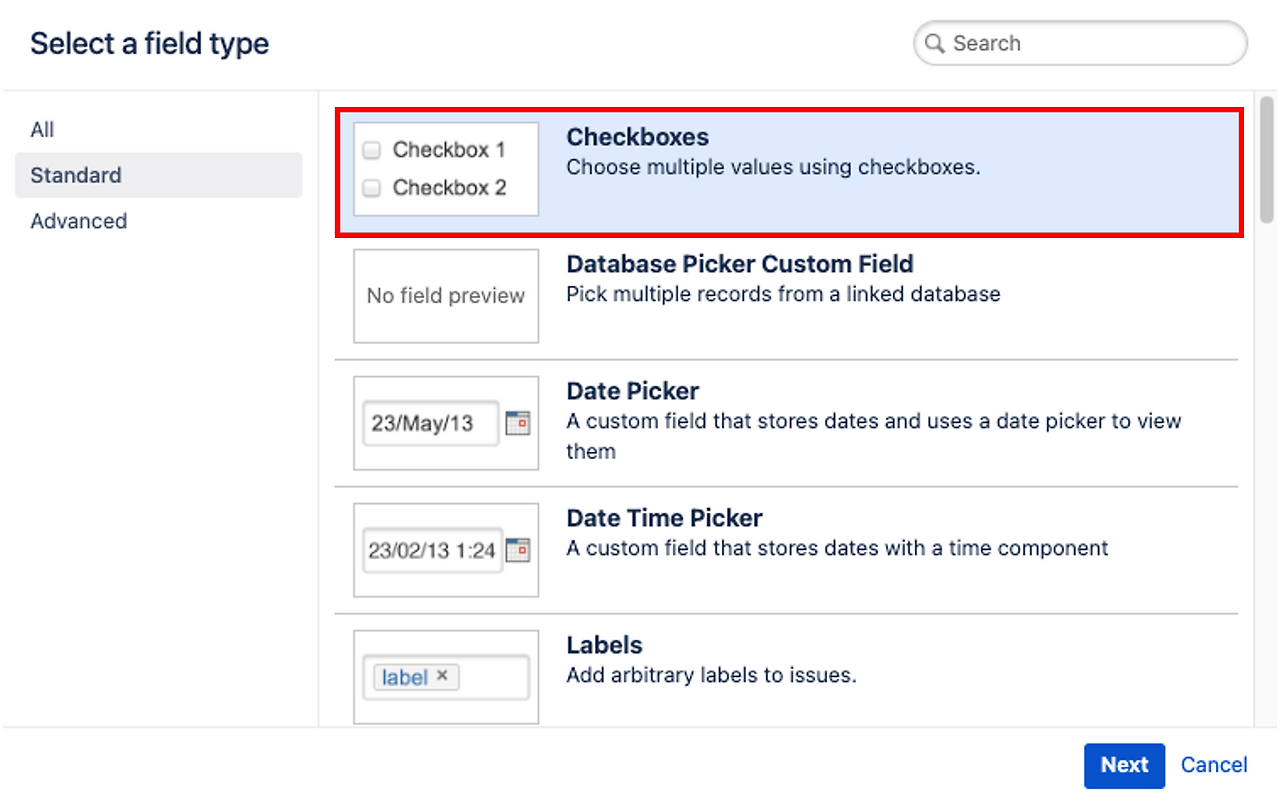Screen dimensions: 1280x805
Task: Click the No field preview thumbnail
Action: point(446,296)
